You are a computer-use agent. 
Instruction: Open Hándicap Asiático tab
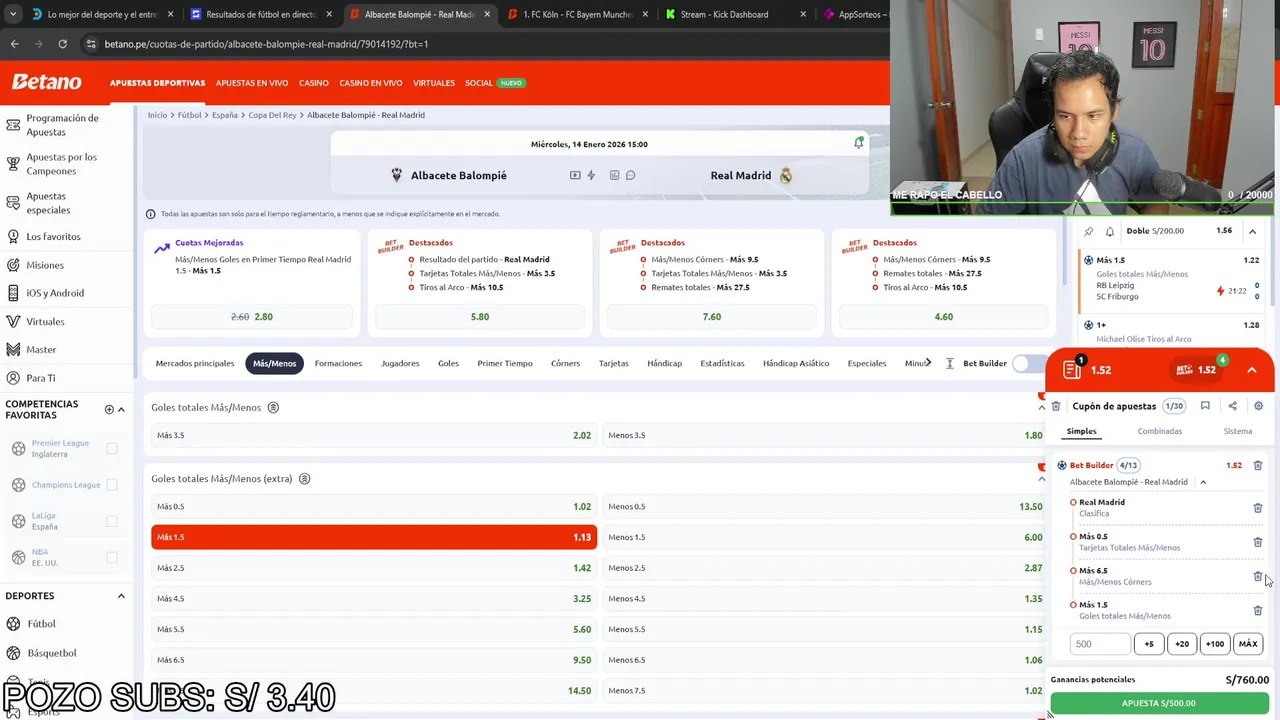796,363
